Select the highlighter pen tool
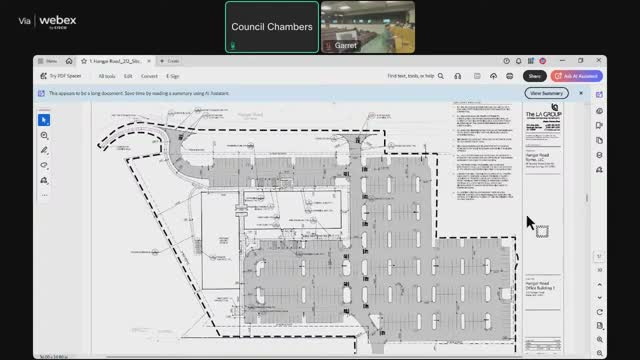This screenshot has height=360, width=640. click(44, 150)
